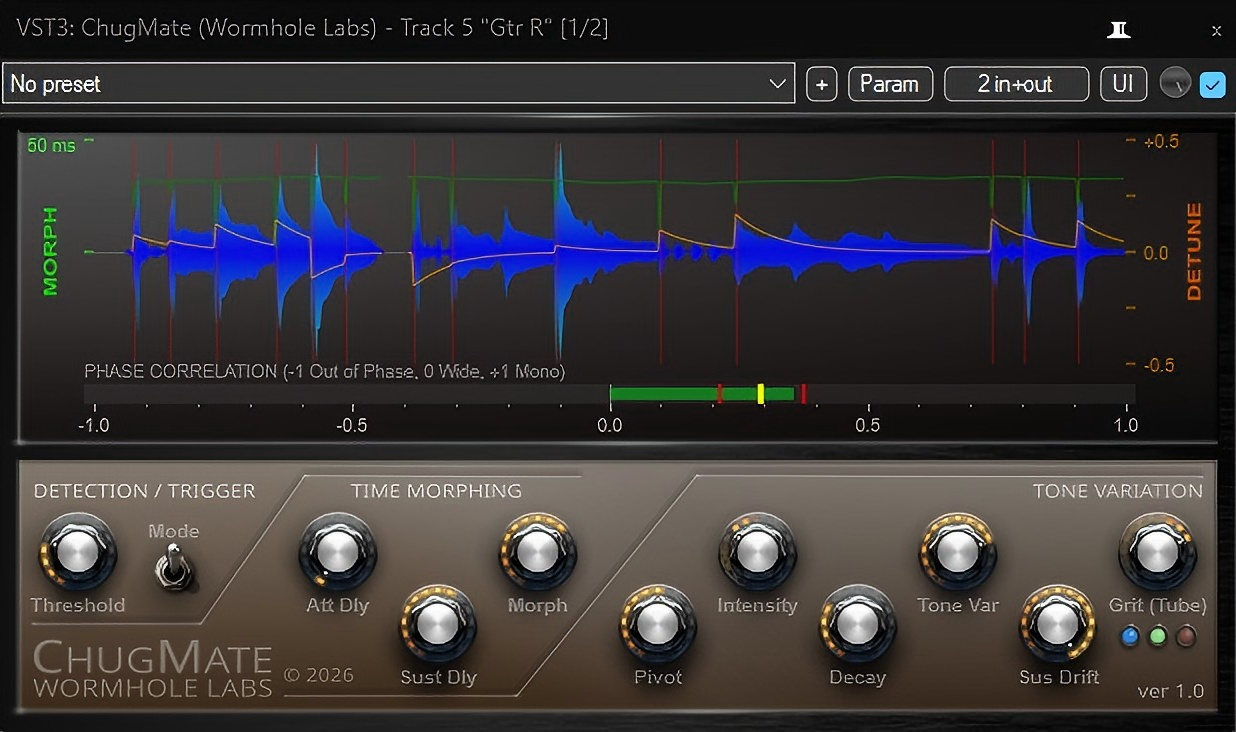Viewport: 1236px width, 732px height.
Task: Click the MORPH axis label
Action: 50,252
